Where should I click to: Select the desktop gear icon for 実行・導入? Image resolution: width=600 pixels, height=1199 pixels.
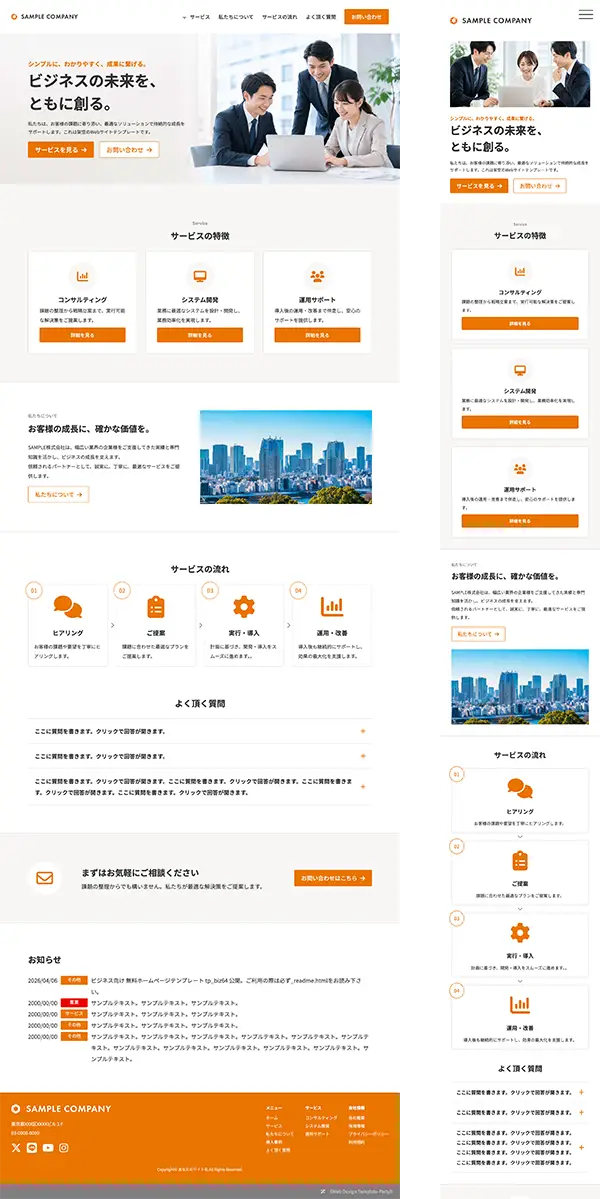point(244,606)
